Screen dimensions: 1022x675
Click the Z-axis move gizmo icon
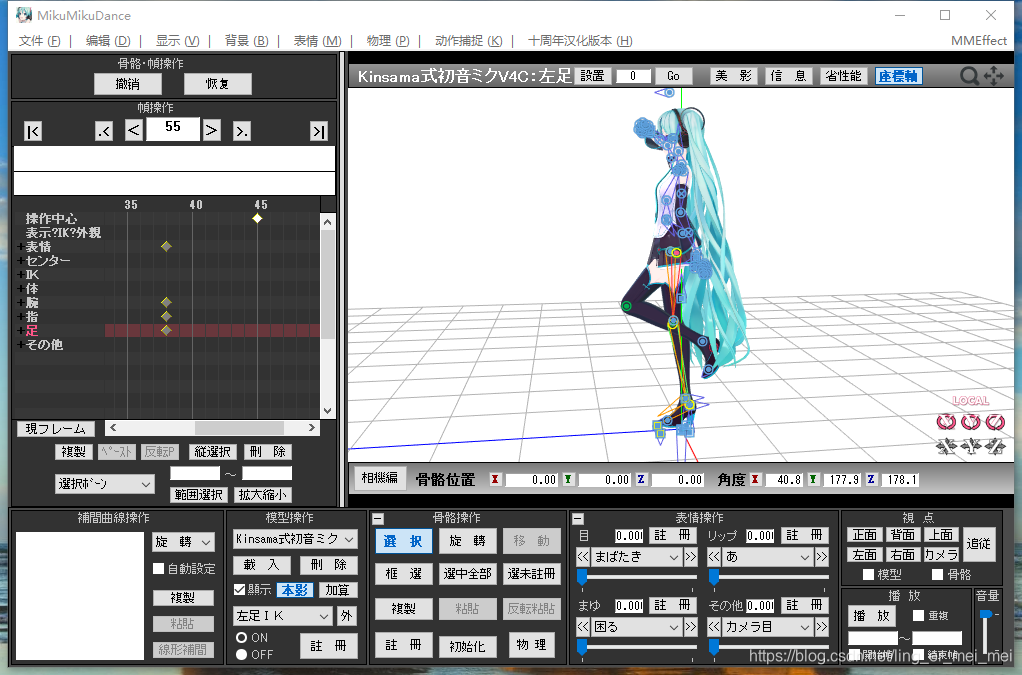[995, 446]
